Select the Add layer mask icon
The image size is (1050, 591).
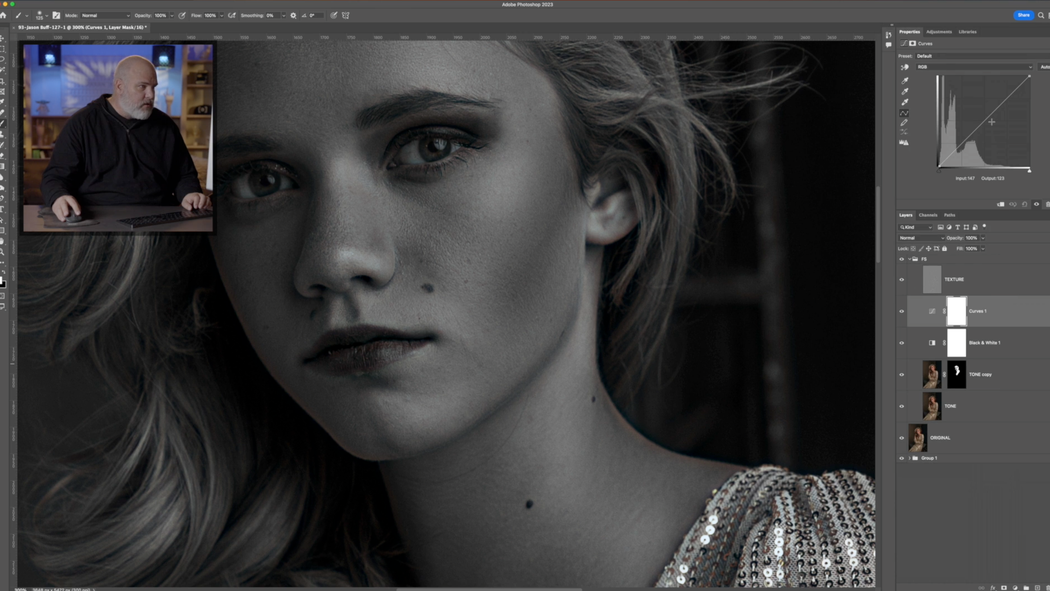click(x=1004, y=587)
